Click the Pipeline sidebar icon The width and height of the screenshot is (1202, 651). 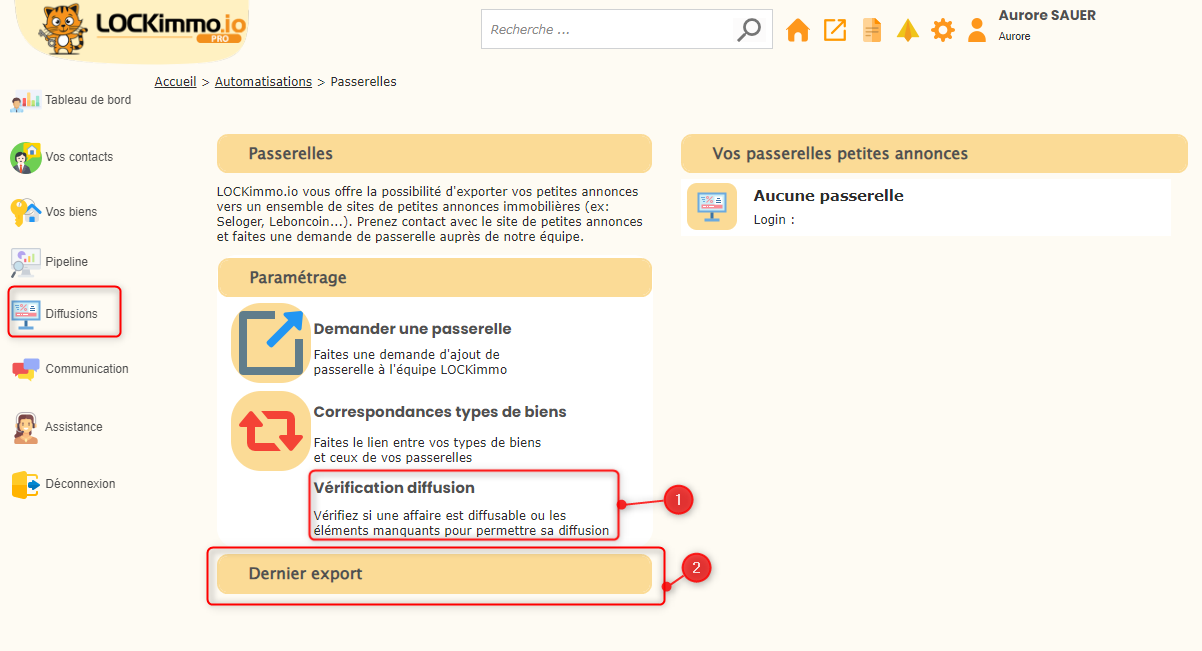pos(26,262)
